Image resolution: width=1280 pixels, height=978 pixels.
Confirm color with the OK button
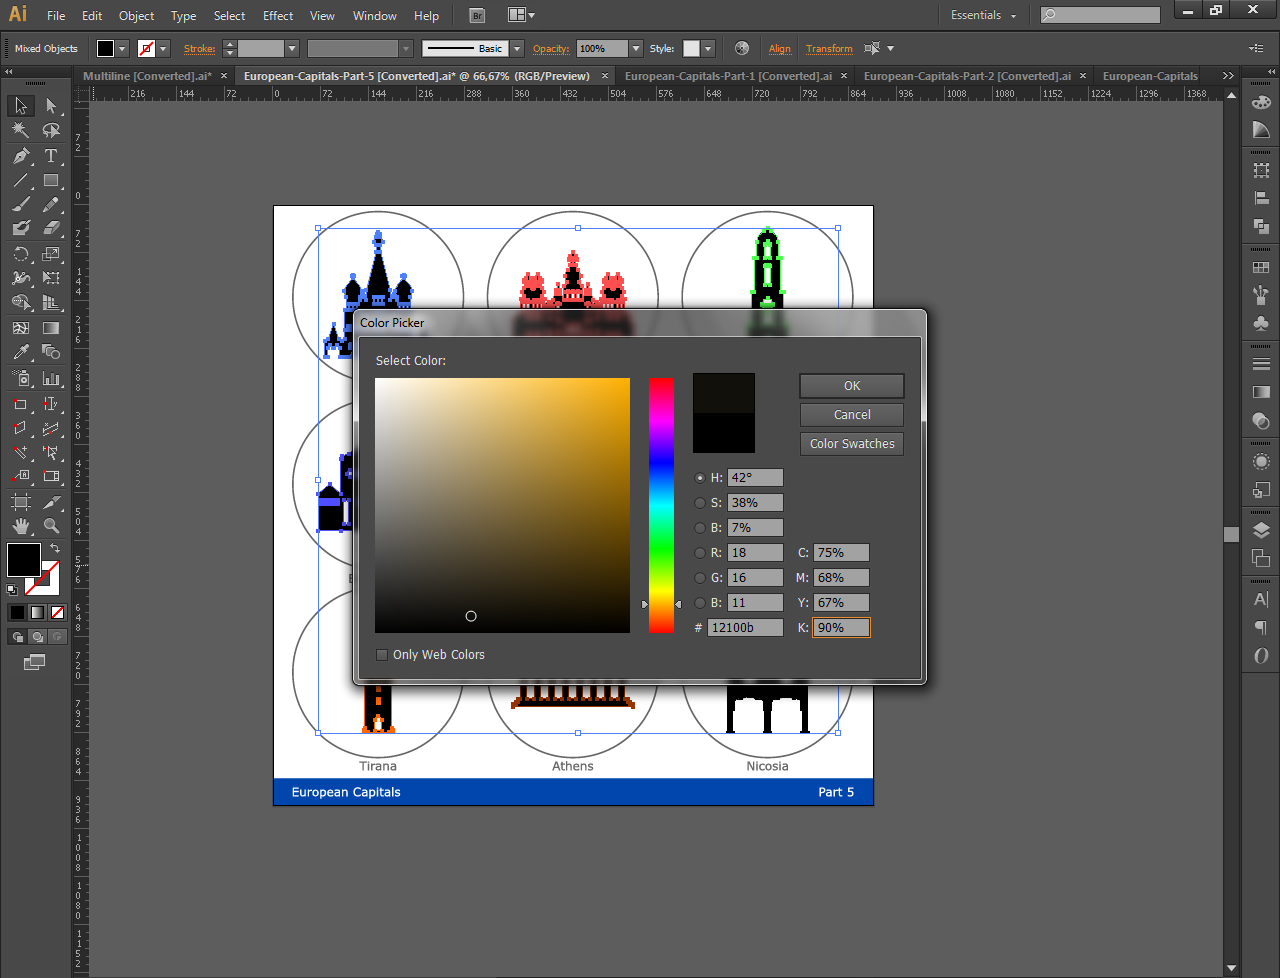(851, 385)
